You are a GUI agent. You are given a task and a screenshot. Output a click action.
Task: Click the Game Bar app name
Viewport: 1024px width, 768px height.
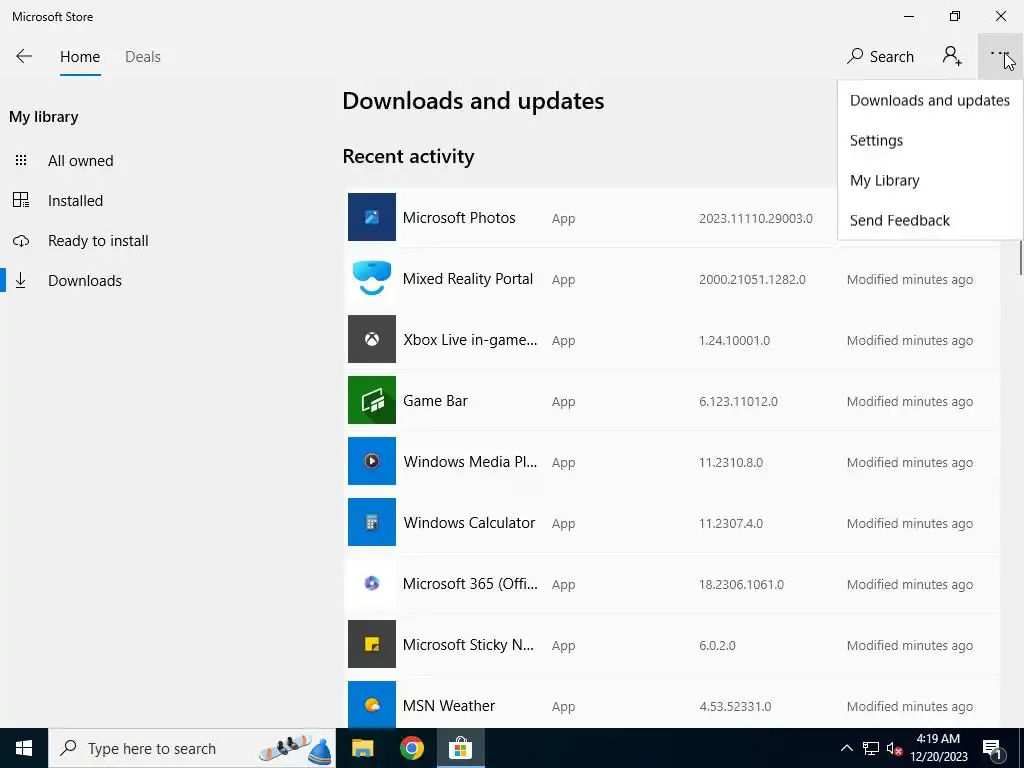[x=435, y=401]
